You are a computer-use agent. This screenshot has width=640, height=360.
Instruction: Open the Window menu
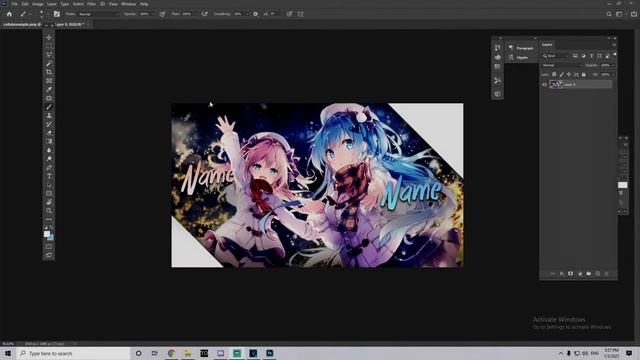coord(129,4)
